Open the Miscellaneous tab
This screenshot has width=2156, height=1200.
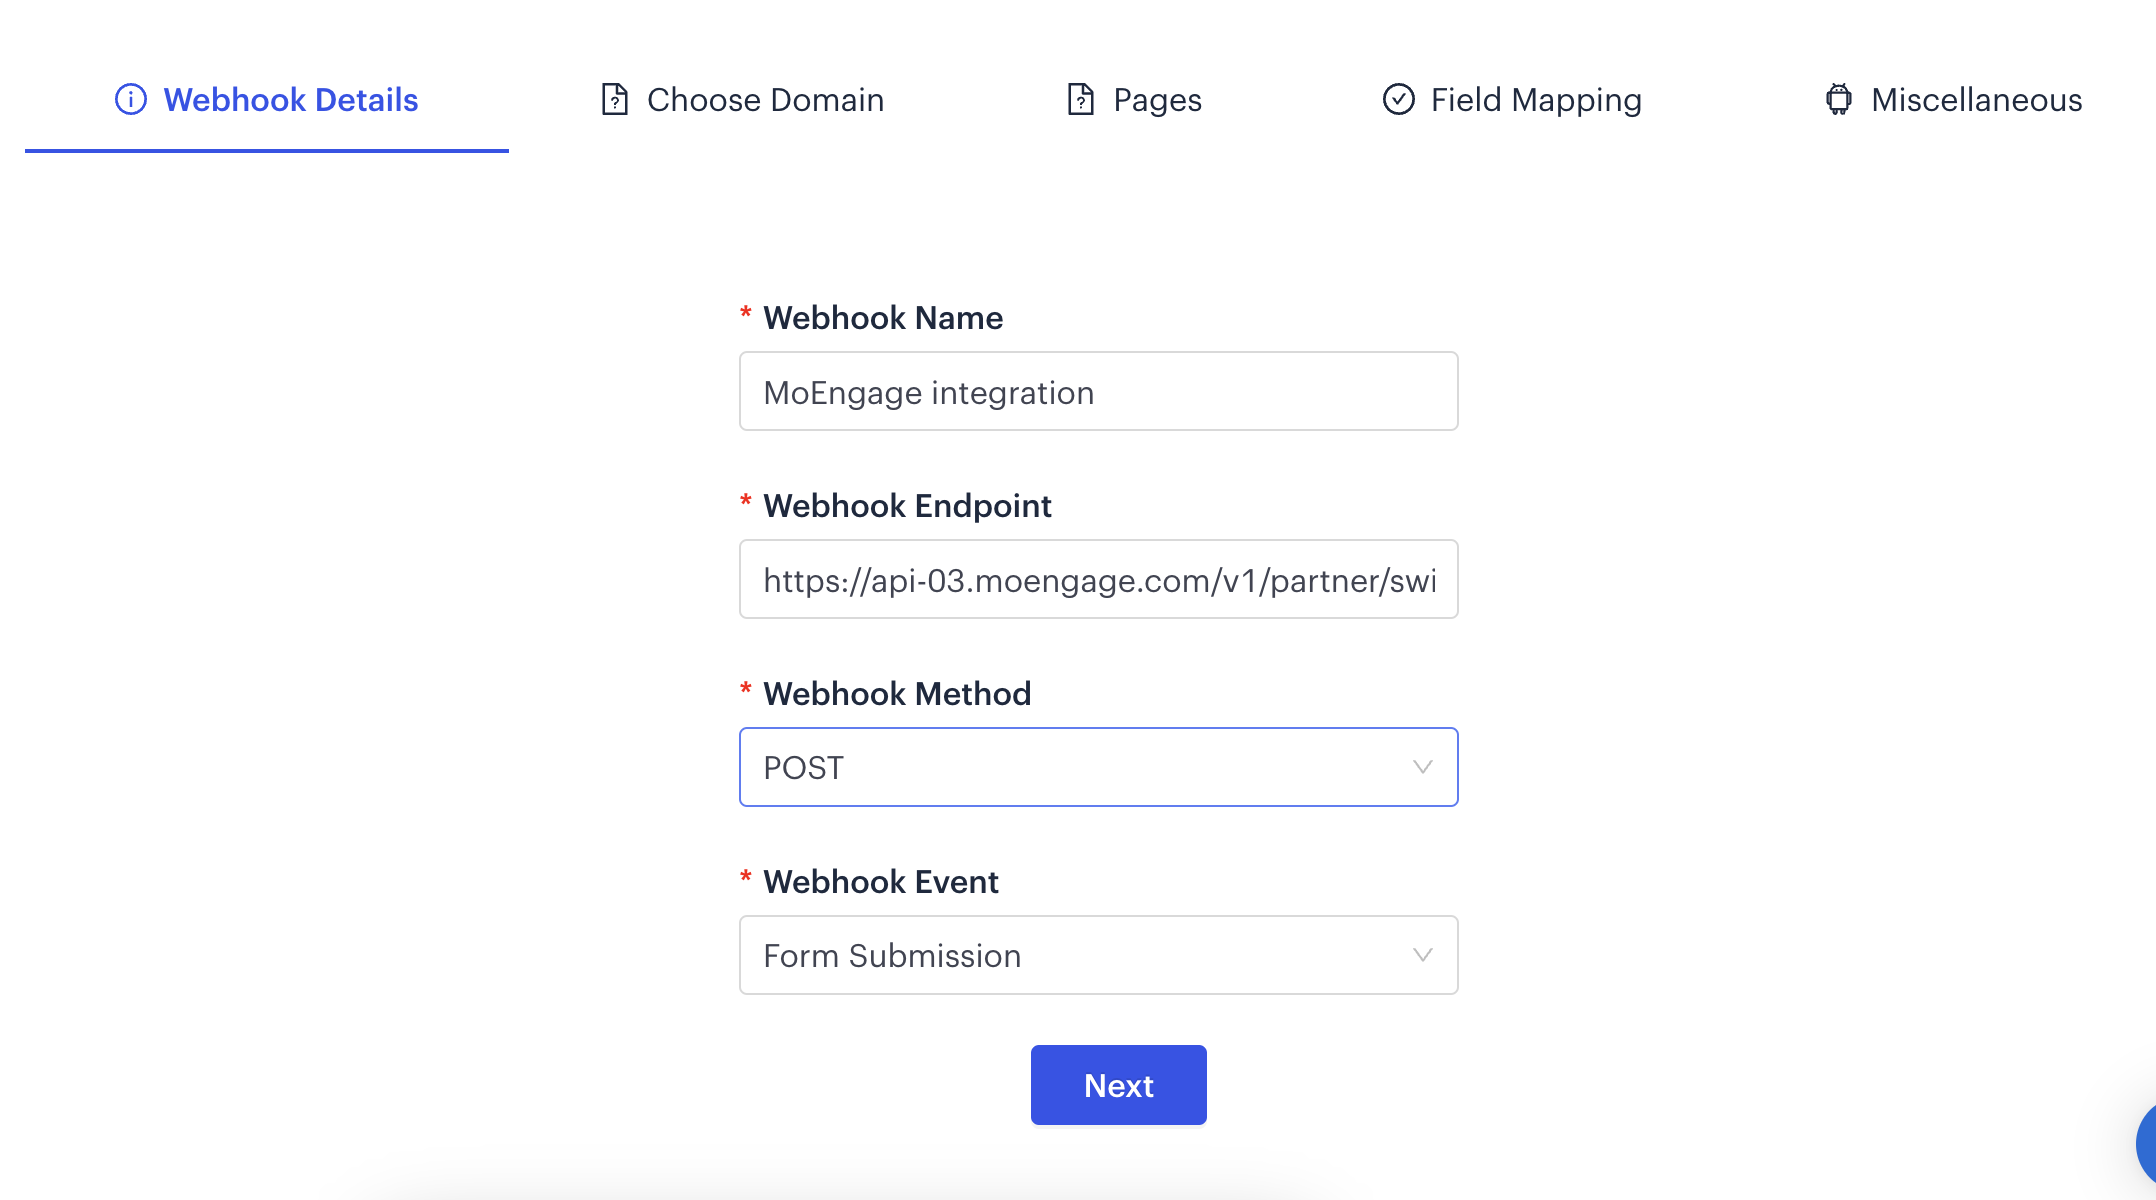click(x=1976, y=99)
